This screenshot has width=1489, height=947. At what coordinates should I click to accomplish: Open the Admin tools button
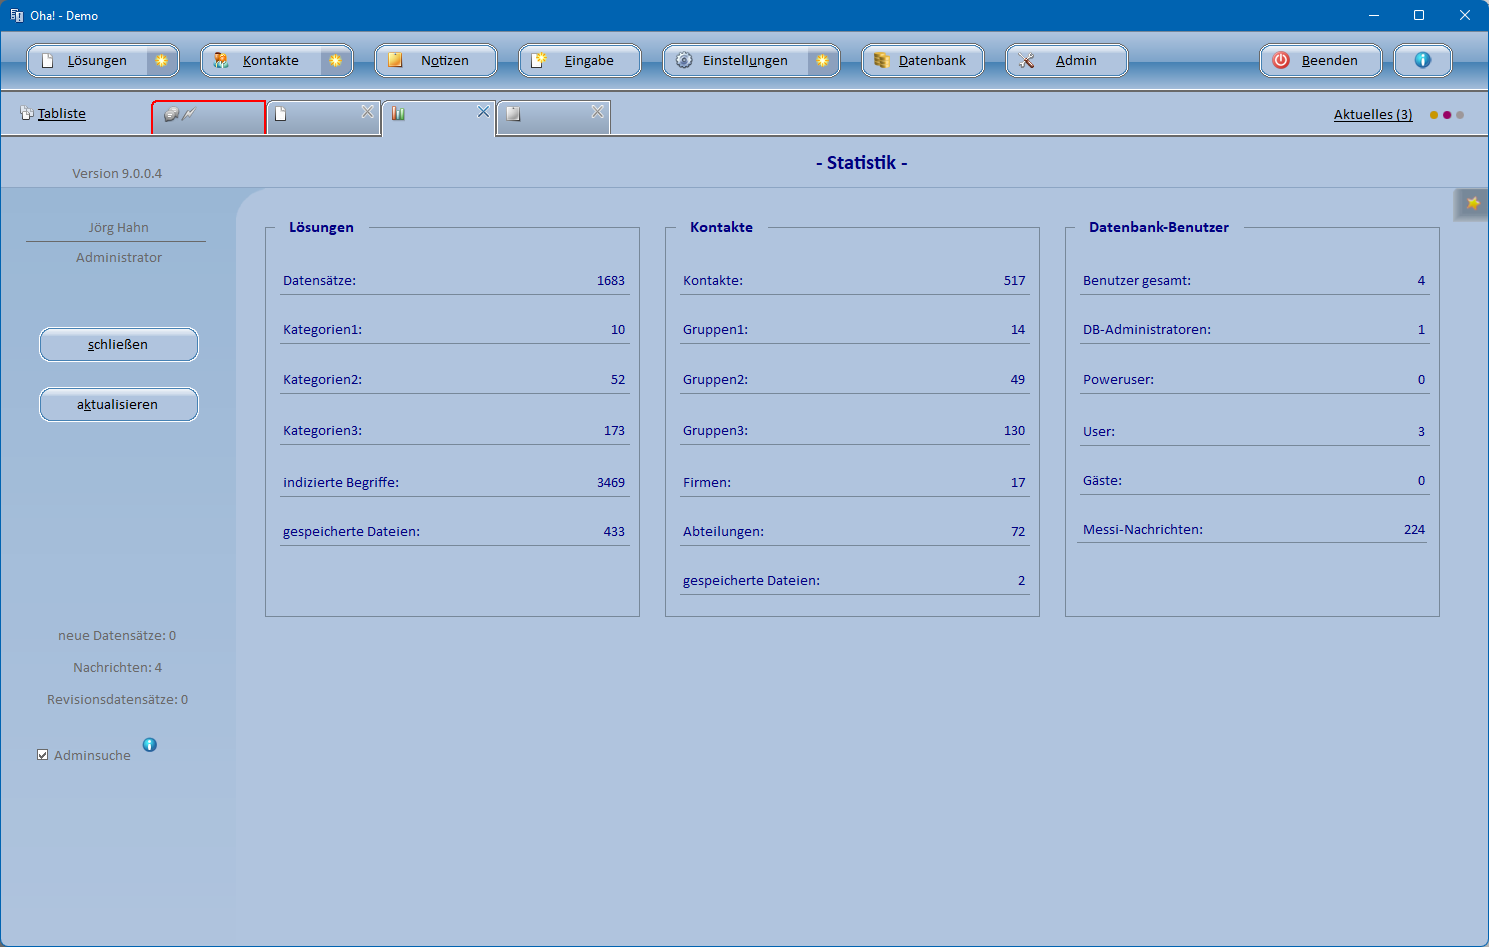point(1066,61)
